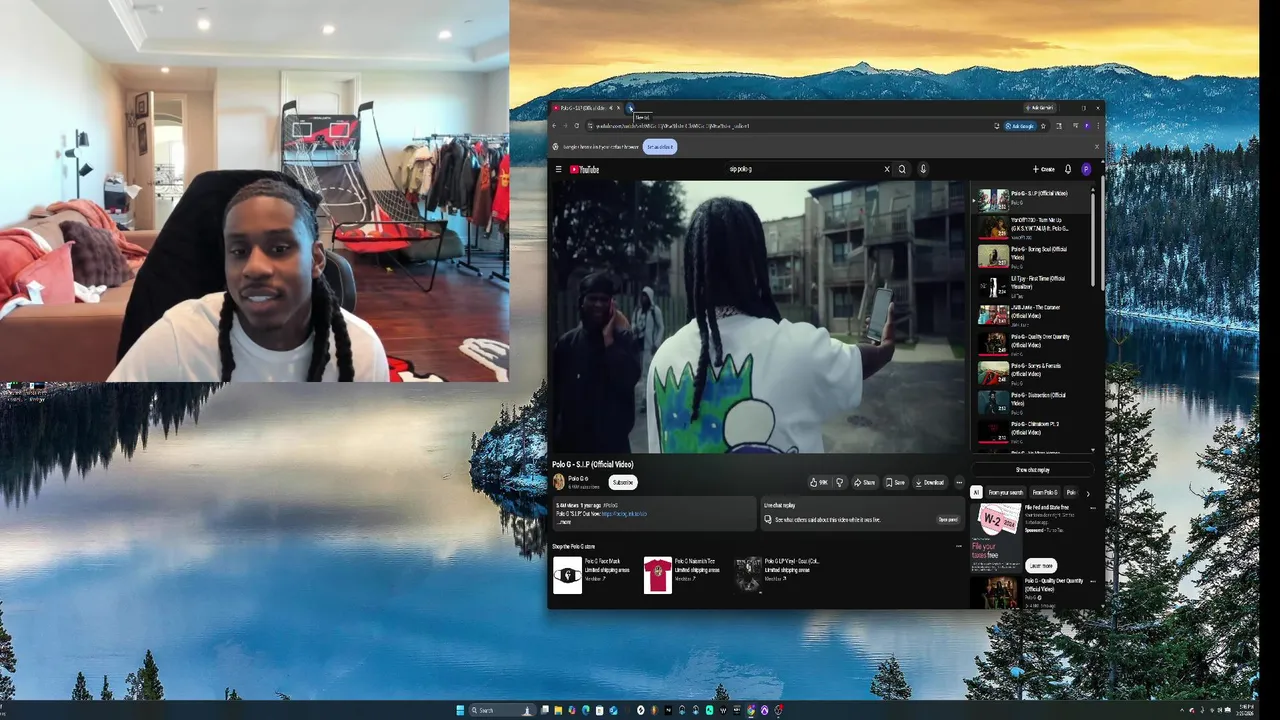The height and width of the screenshot is (720, 1280).
Task: Open the Windows Start menu
Action: 460,710
